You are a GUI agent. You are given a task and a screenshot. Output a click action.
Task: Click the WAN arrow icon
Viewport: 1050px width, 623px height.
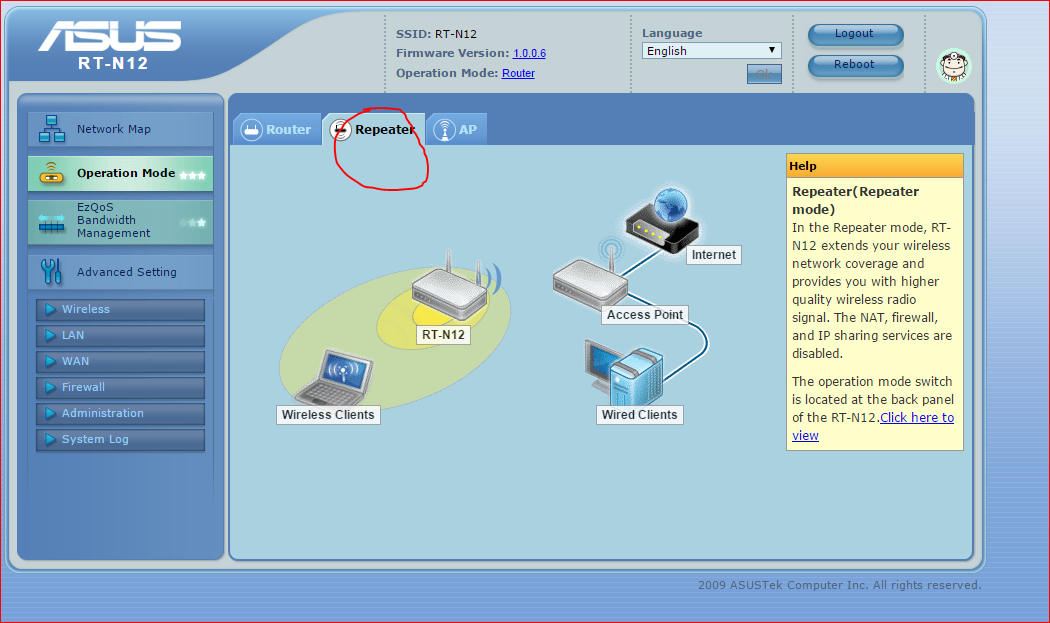(50, 361)
